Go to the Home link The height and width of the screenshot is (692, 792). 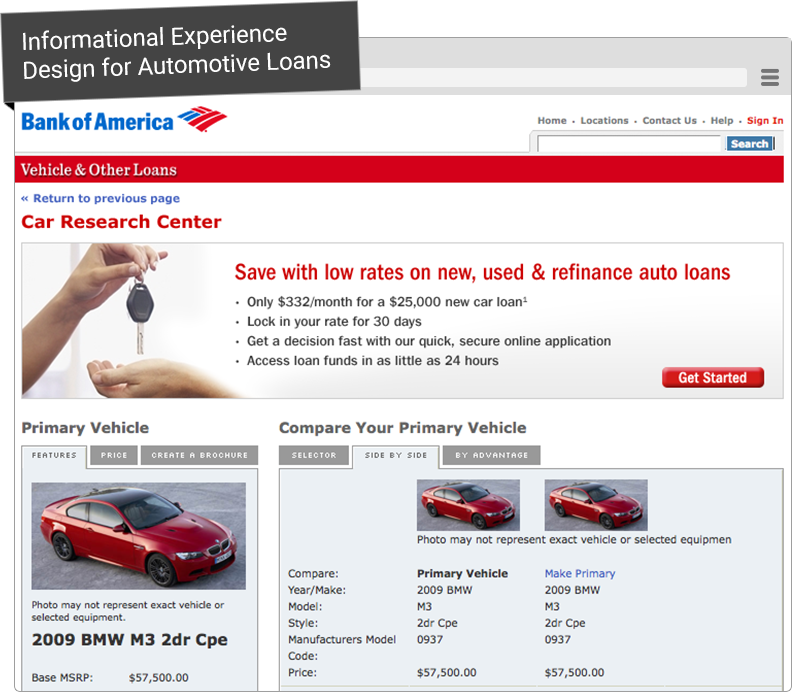[x=552, y=121]
